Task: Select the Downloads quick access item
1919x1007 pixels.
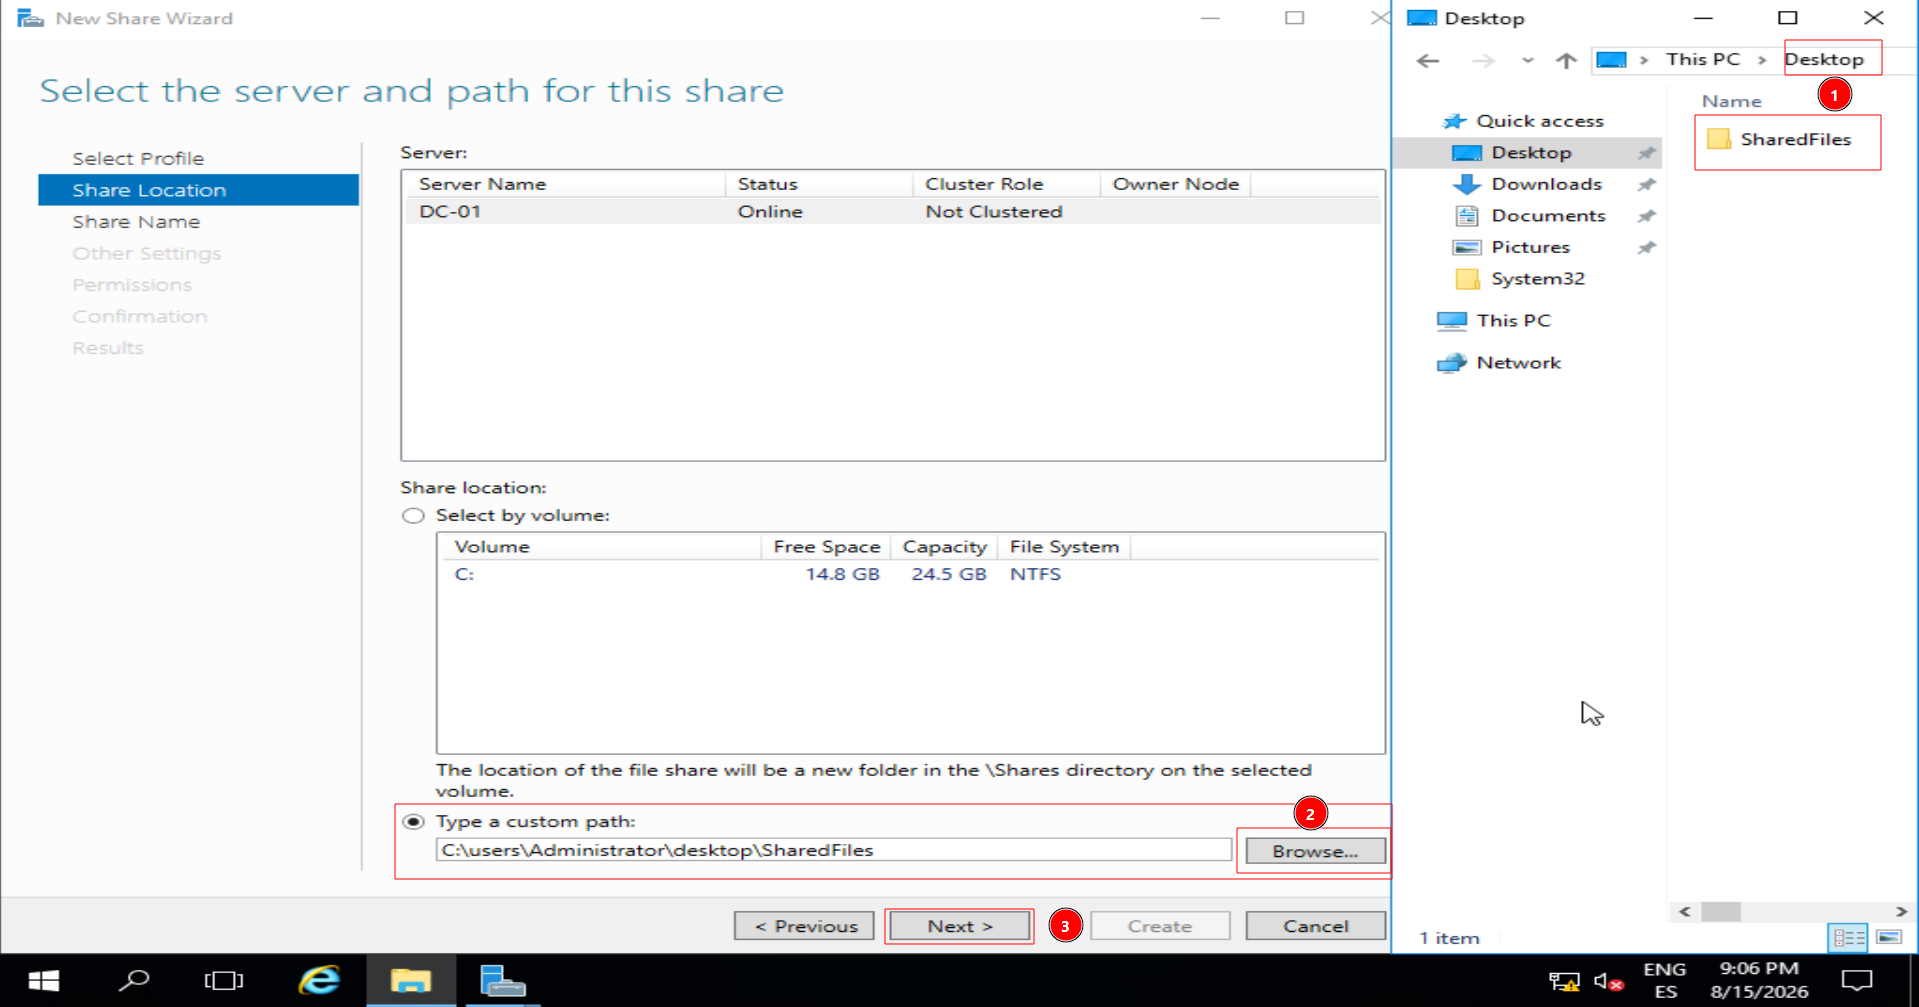Action: pos(1546,184)
